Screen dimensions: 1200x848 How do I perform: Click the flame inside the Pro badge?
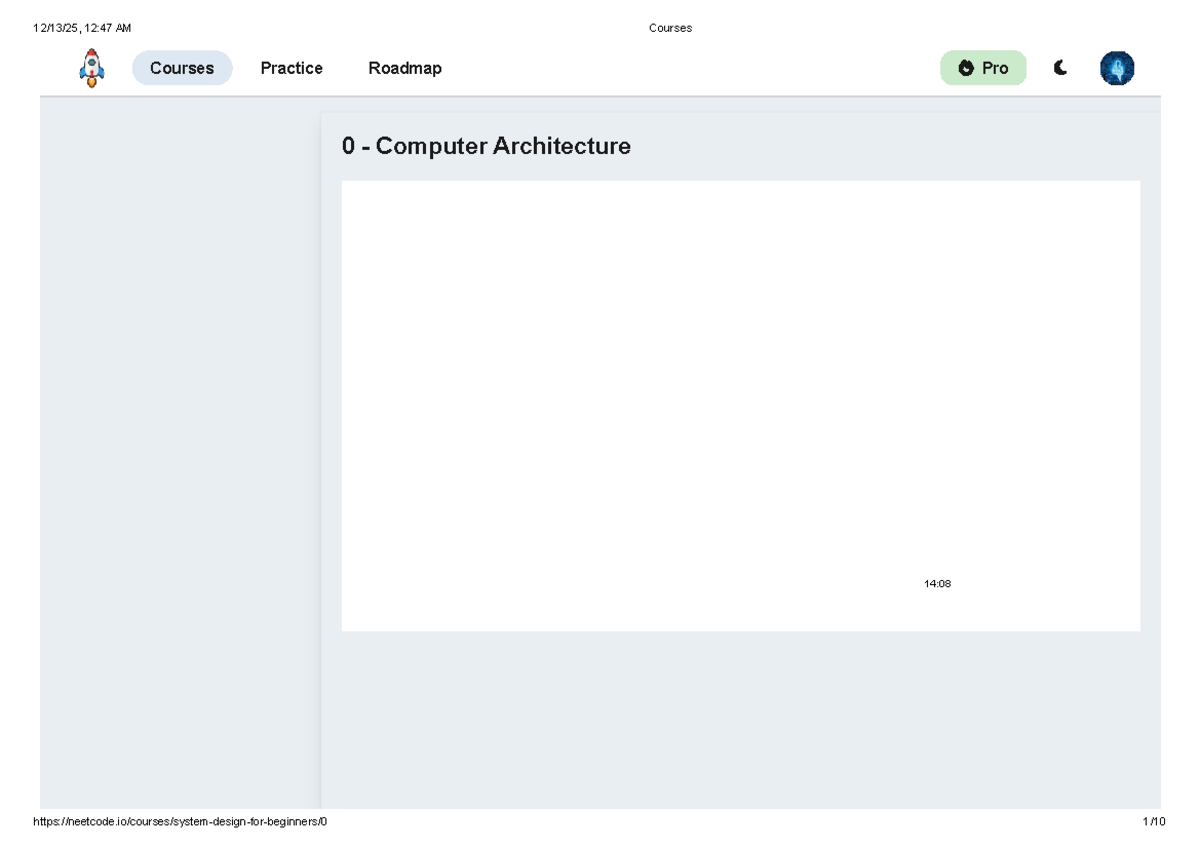click(x=966, y=67)
